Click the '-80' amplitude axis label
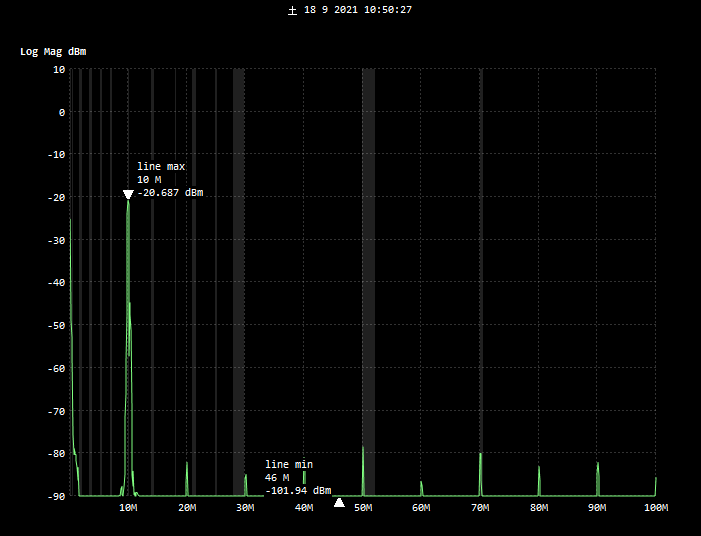This screenshot has width=701, height=536. 56,454
